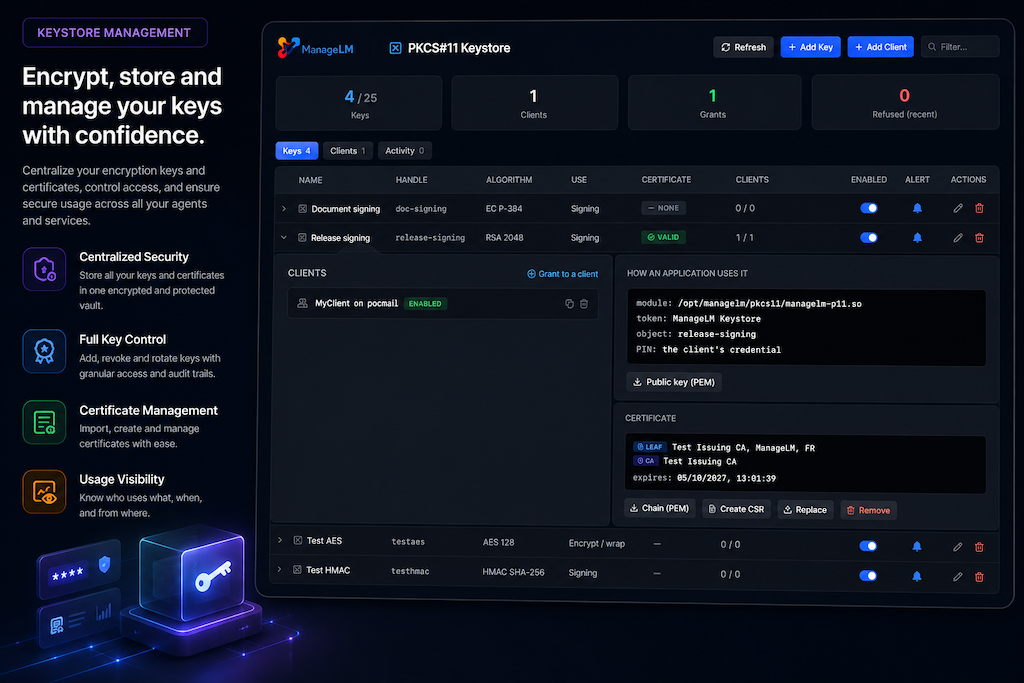
Task: Collapse the Release signing row
Action: [283, 238]
